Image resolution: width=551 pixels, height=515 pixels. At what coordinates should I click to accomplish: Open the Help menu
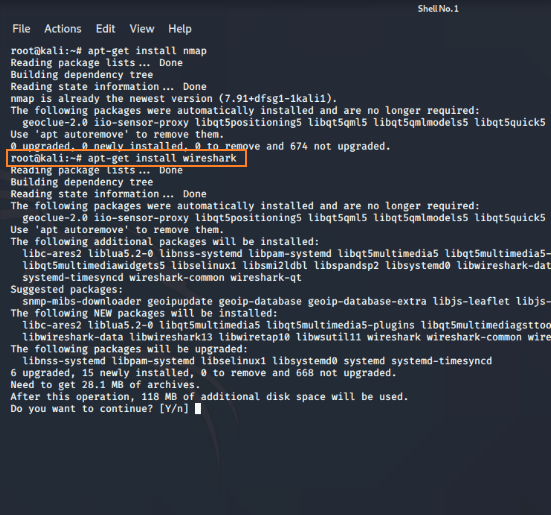coord(180,29)
